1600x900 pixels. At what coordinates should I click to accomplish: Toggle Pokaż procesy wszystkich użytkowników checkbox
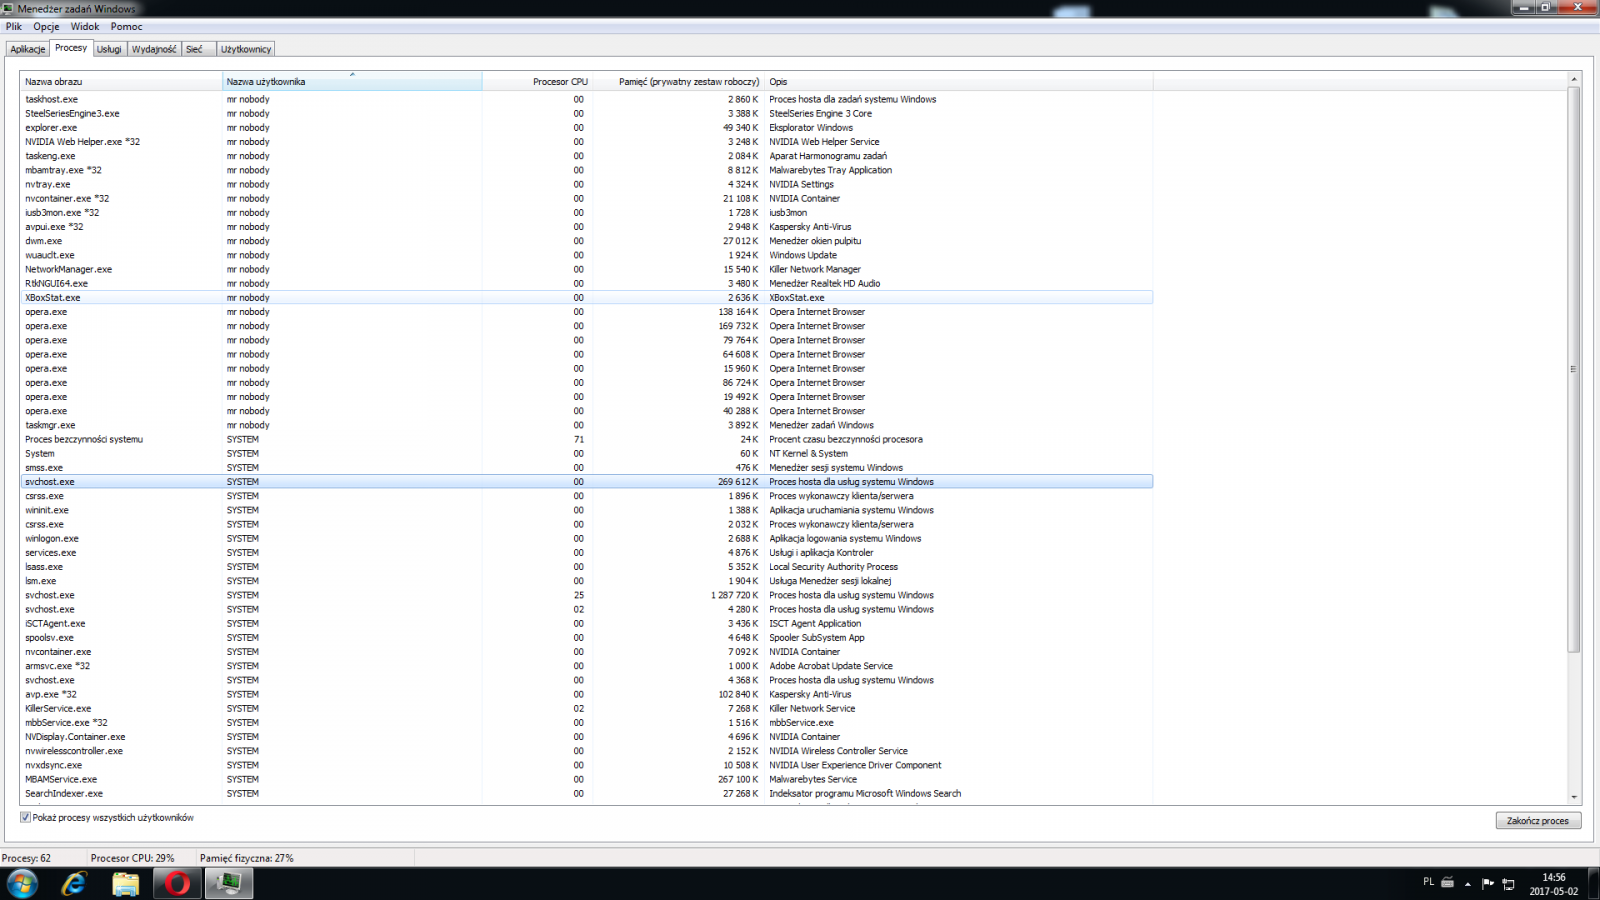pos(26,818)
